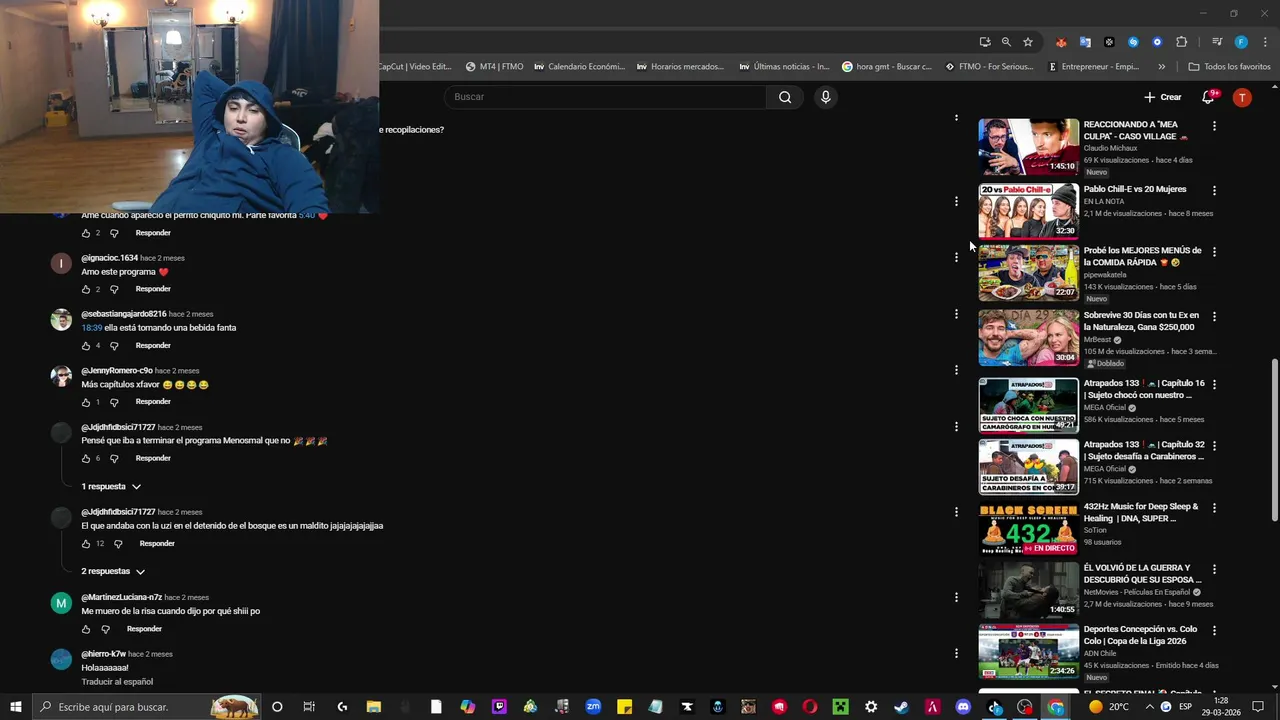The image size is (1280, 720).
Task: Like @ignacioc.1634's 'Amo este programa' comment
Action: [86, 289]
